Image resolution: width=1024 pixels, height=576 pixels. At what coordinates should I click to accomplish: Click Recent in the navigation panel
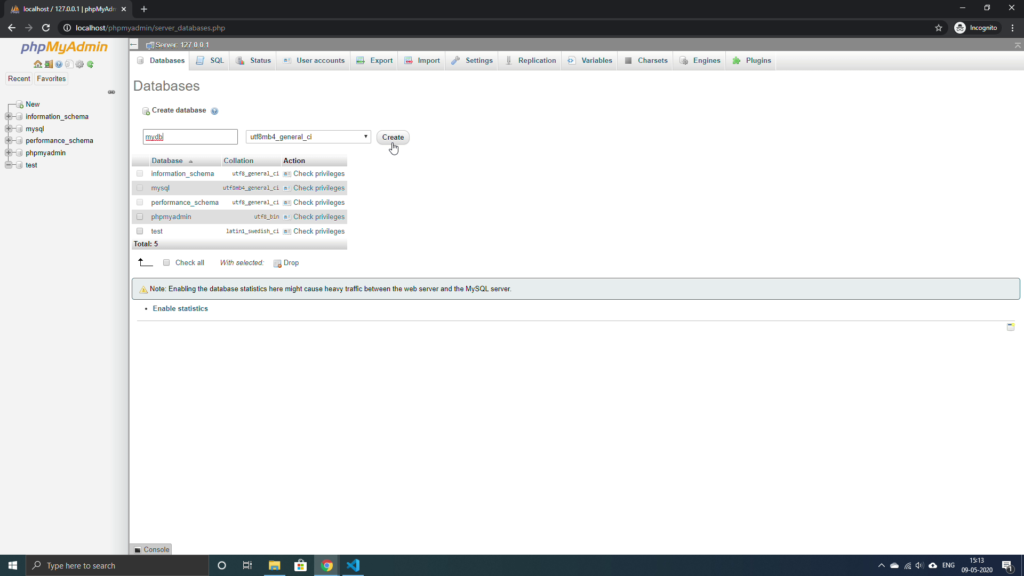tap(19, 78)
